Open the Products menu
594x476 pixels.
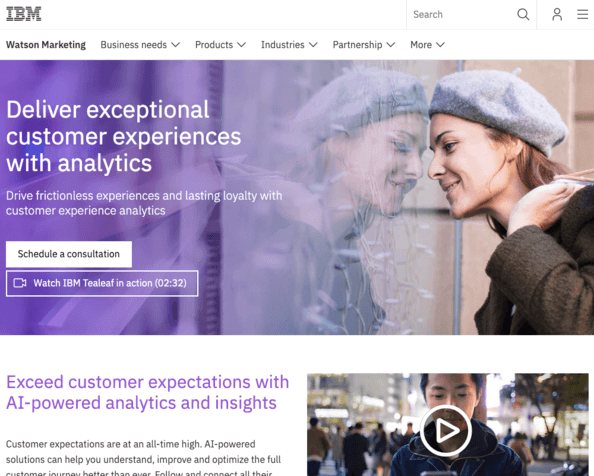pyautogui.click(x=220, y=45)
